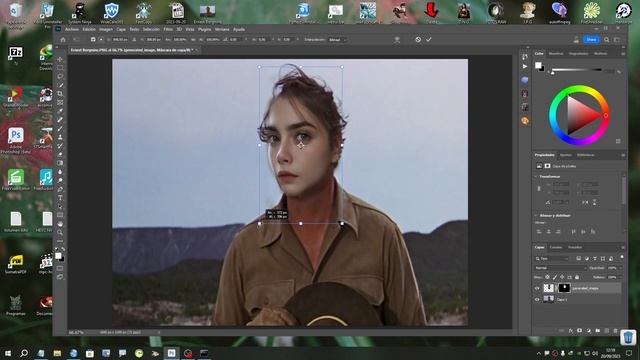Click the Share button
Viewport: 640px width, 360px height.
(x=591, y=40)
